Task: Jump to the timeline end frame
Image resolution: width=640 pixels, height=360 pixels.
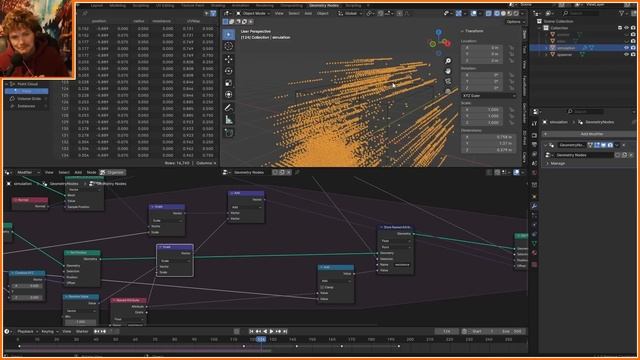Action: point(285,331)
